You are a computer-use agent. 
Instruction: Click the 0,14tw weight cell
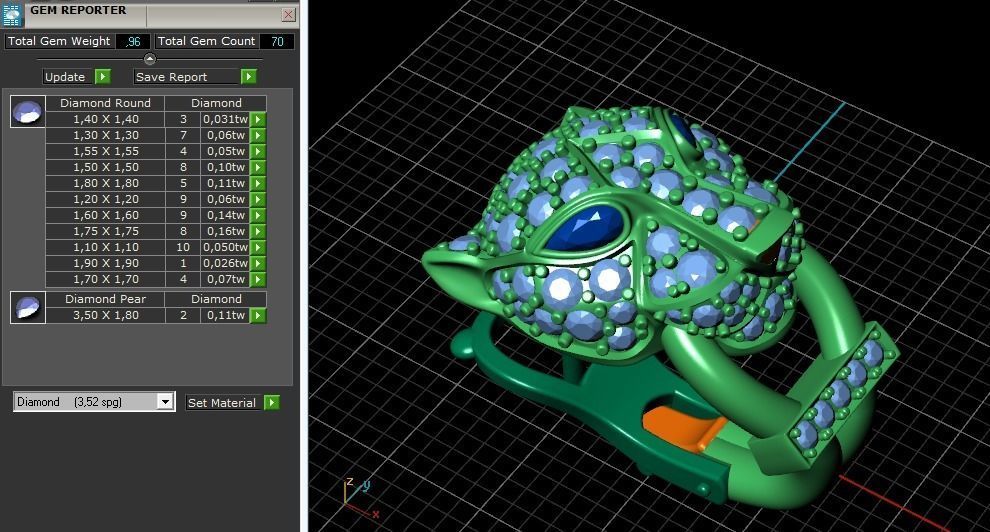pos(225,215)
